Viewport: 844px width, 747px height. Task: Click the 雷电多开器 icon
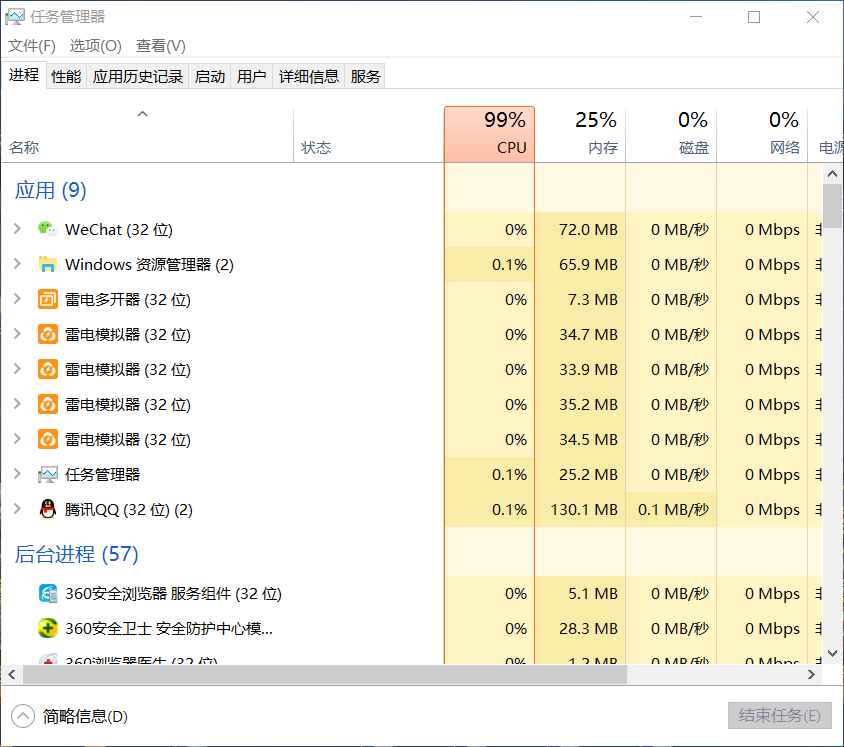[47, 299]
